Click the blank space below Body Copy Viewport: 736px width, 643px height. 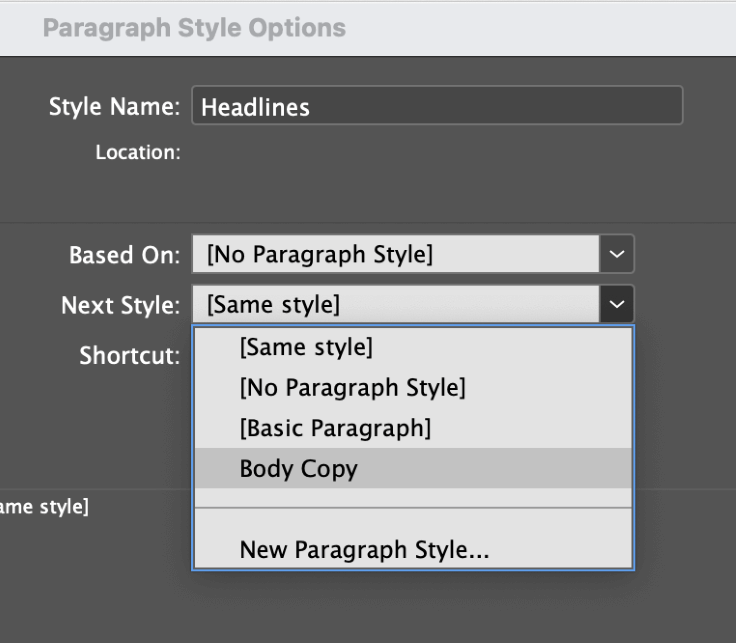point(413,497)
